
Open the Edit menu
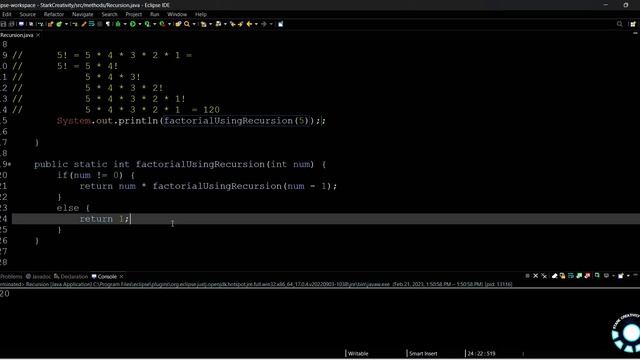tap(7, 14)
